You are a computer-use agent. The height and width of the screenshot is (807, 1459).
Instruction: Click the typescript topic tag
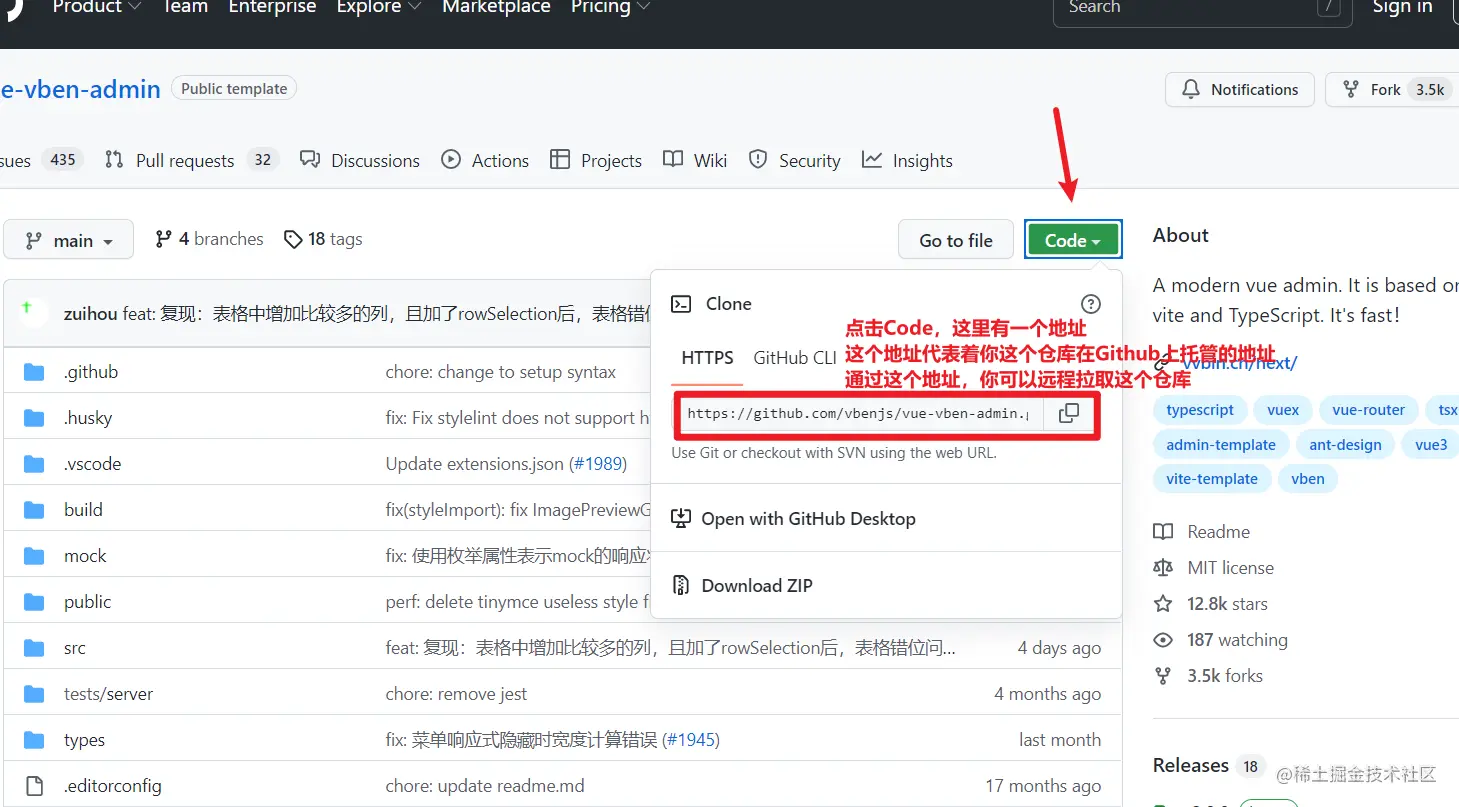[x=1200, y=410]
